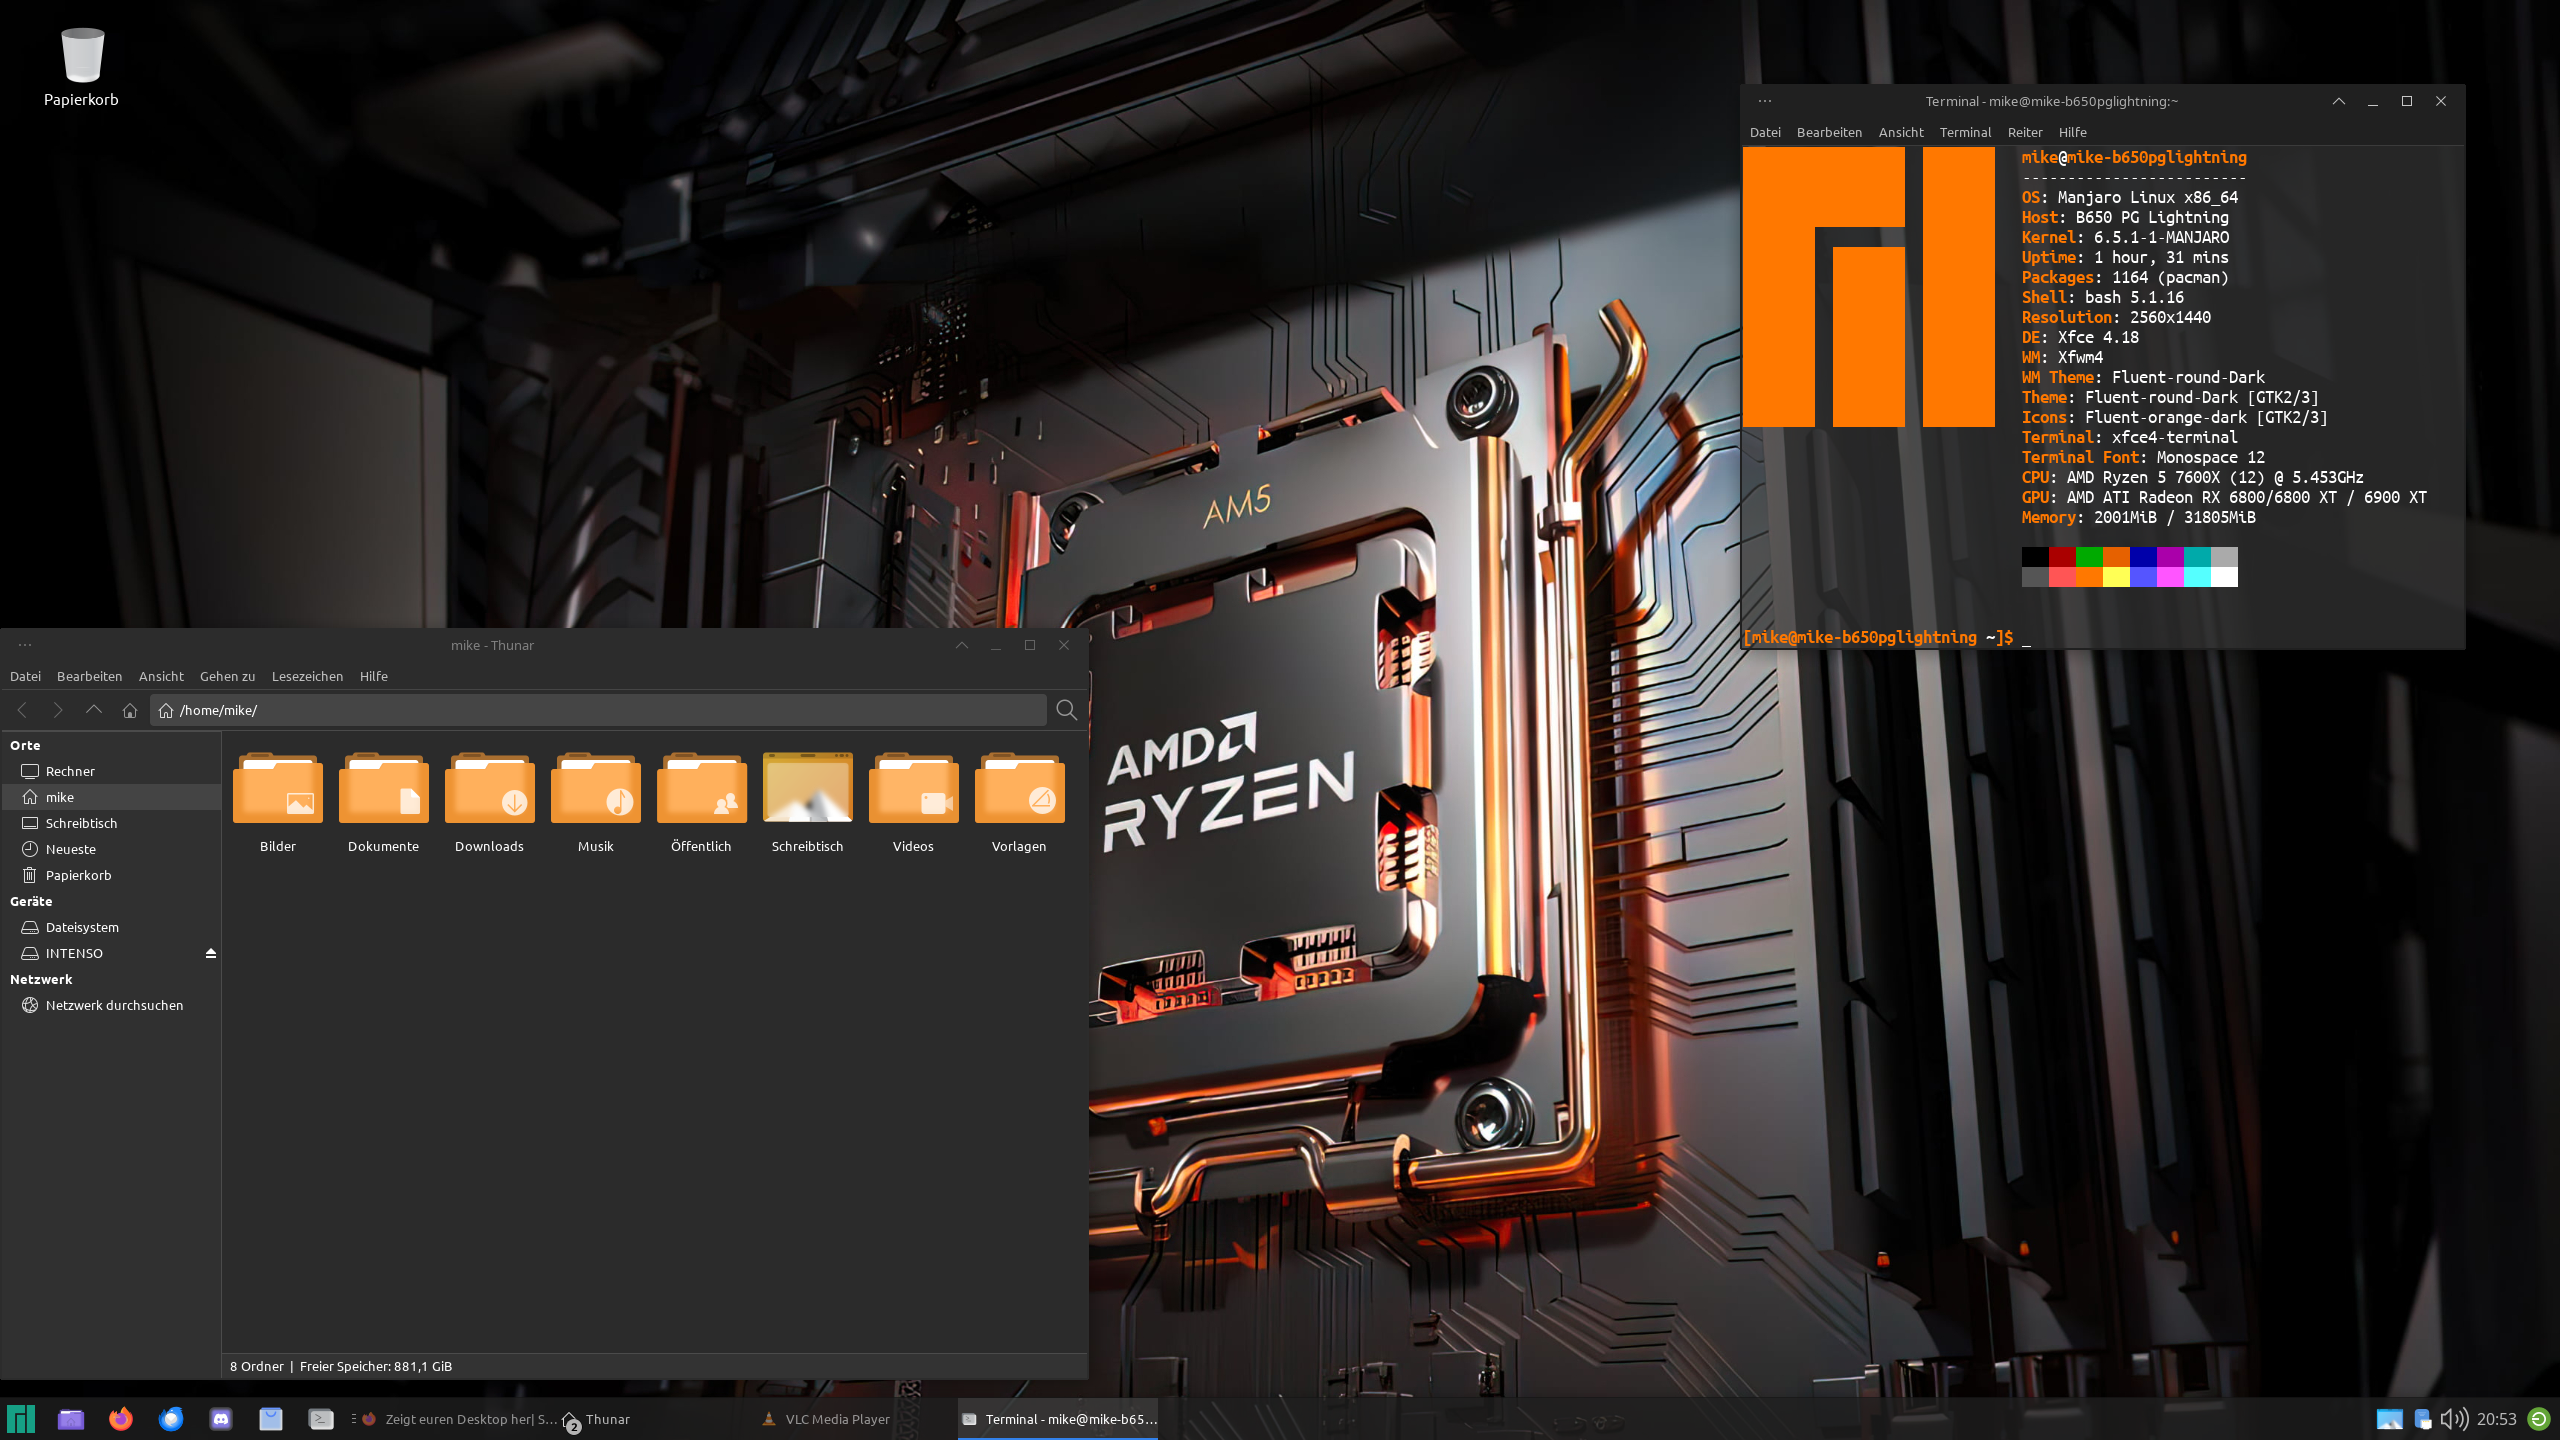
Task: Go to home folder via toolbar home icon
Action: (129, 710)
